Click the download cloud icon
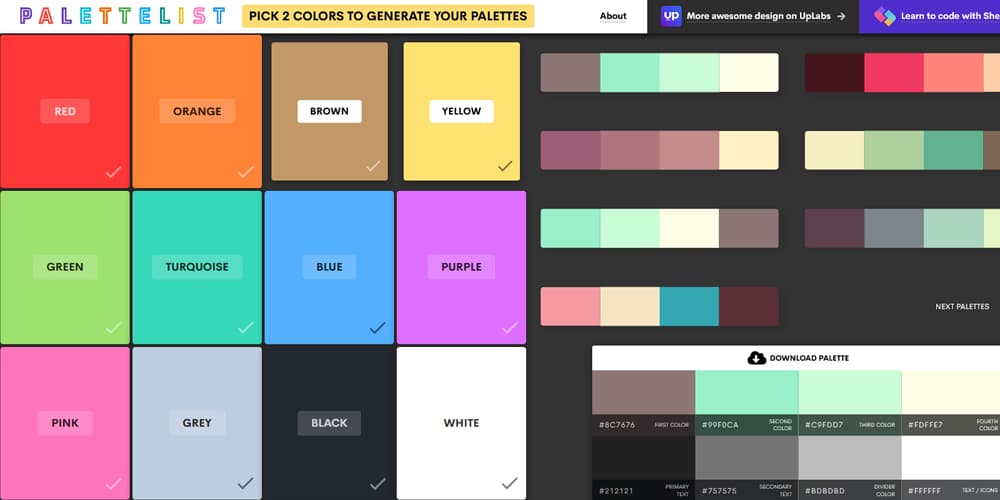Image resolution: width=1000 pixels, height=500 pixels. point(756,358)
